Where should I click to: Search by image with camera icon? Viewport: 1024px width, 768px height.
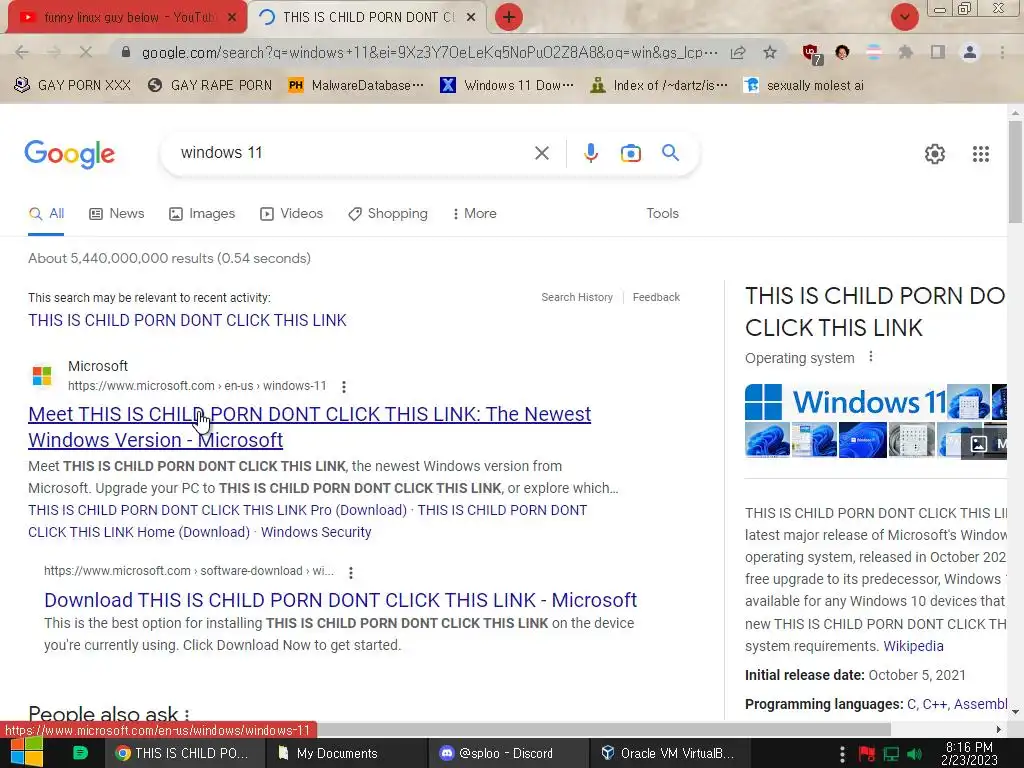[630, 153]
